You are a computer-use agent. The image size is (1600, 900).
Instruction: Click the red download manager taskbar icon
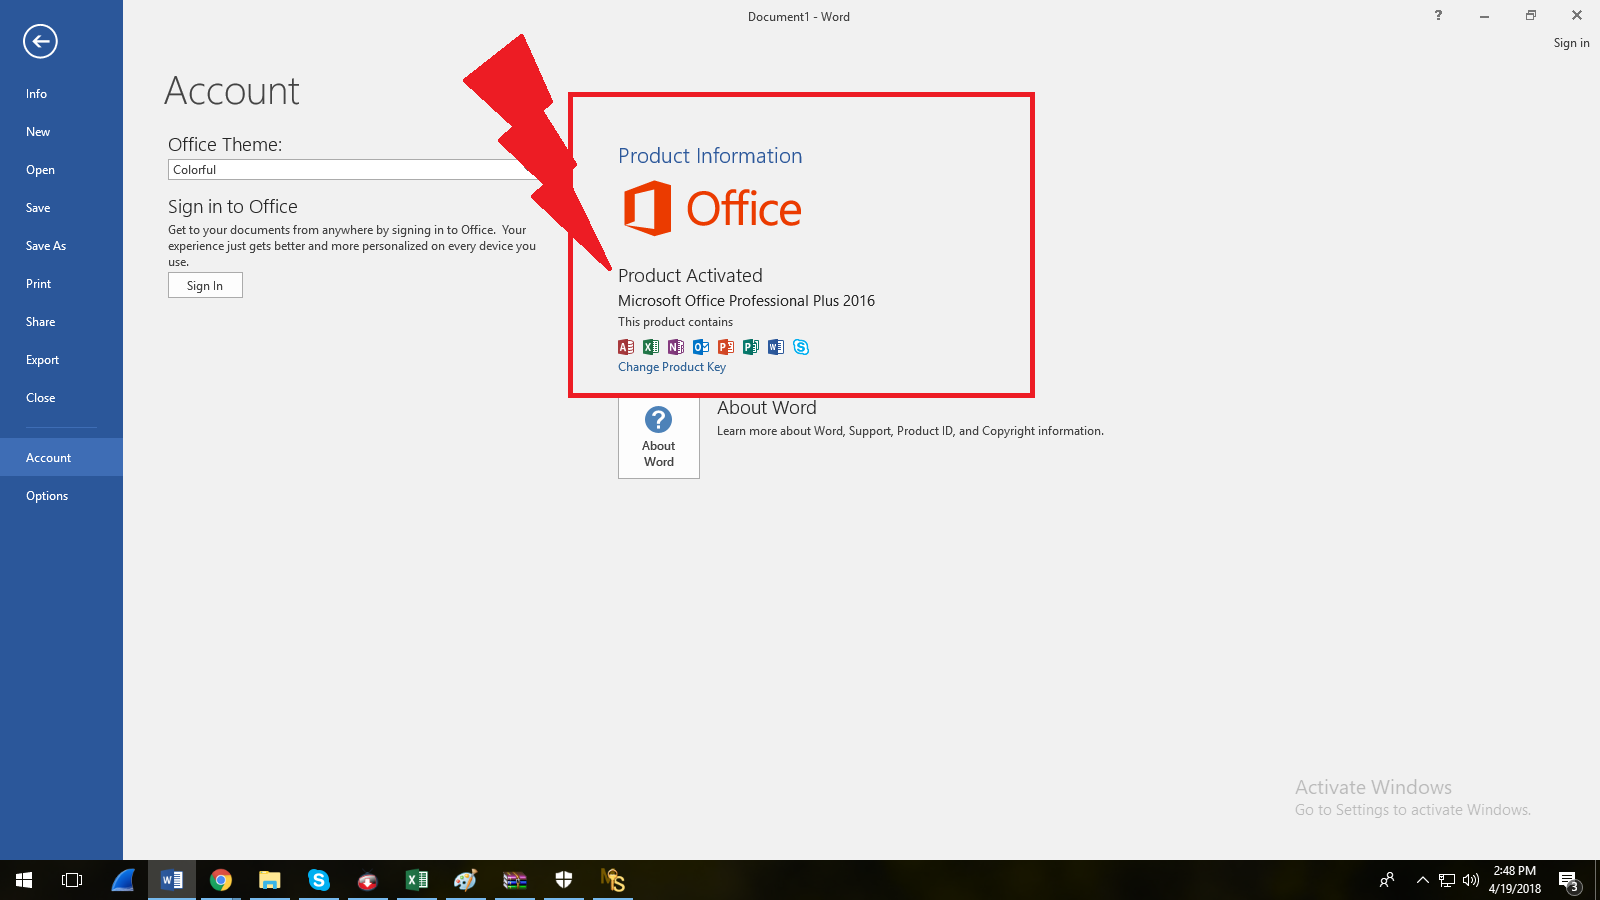click(x=368, y=880)
